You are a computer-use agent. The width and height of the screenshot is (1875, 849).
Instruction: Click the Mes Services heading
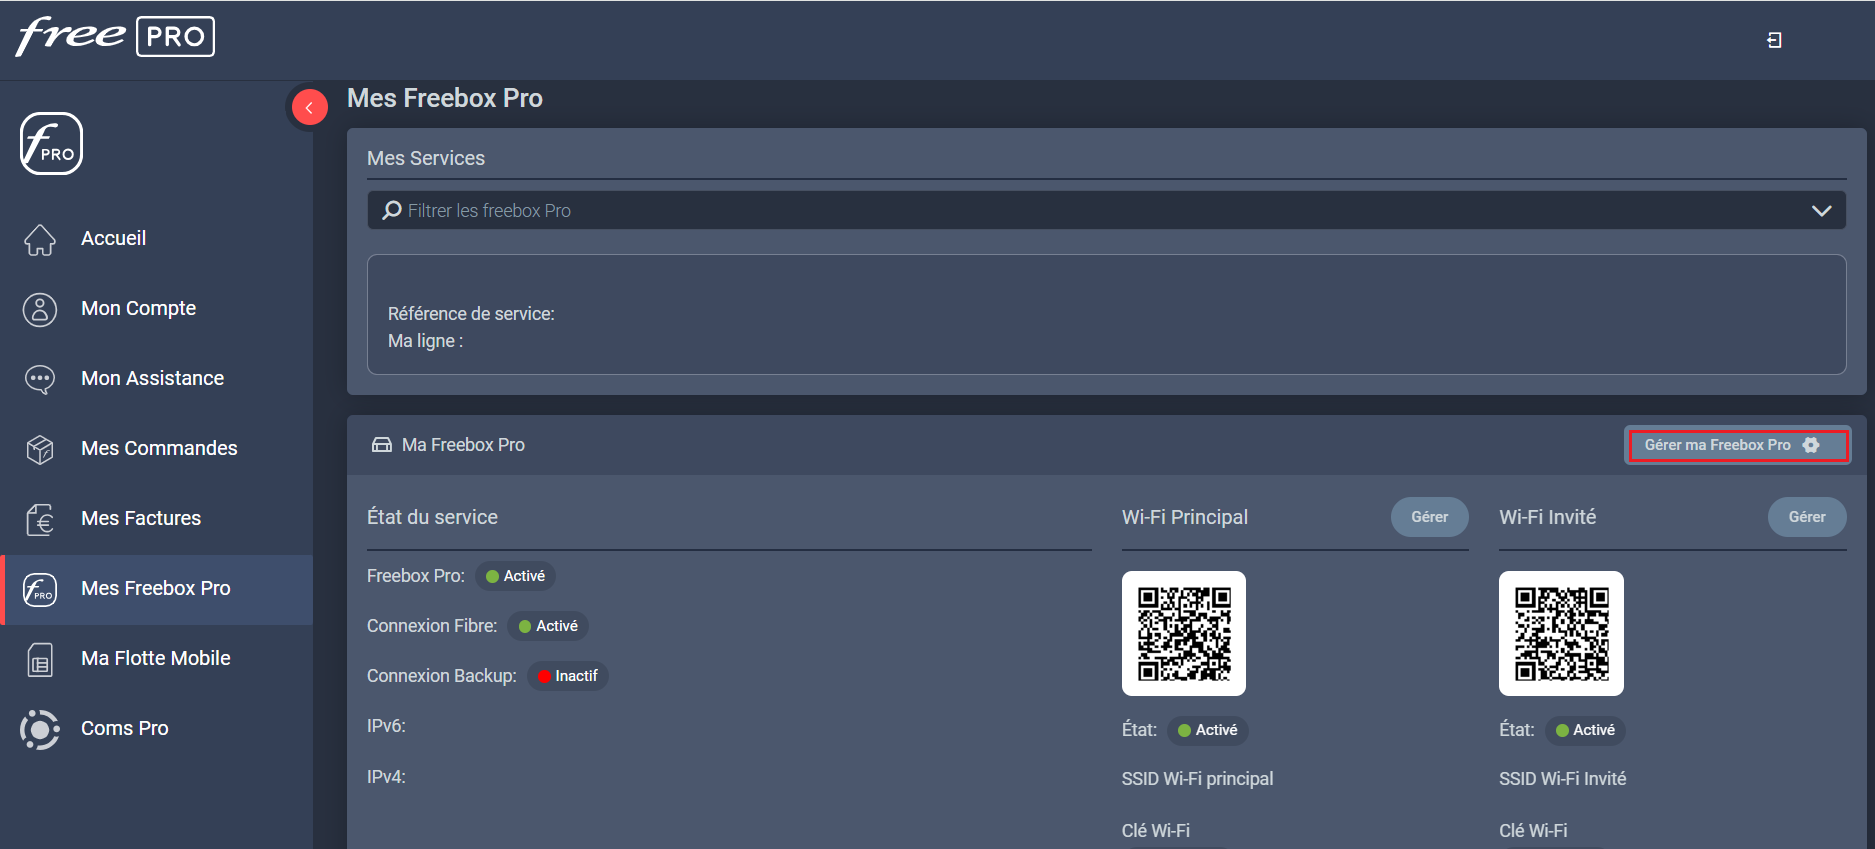tap(426, 158)
